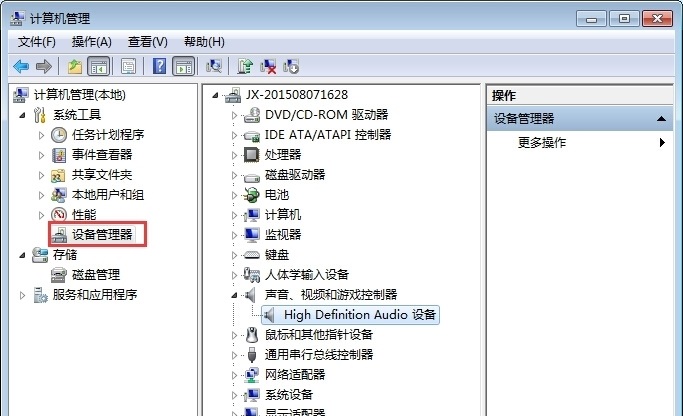
Task: Open the 文件(F) menu
Action: click(x=37, y=42)
